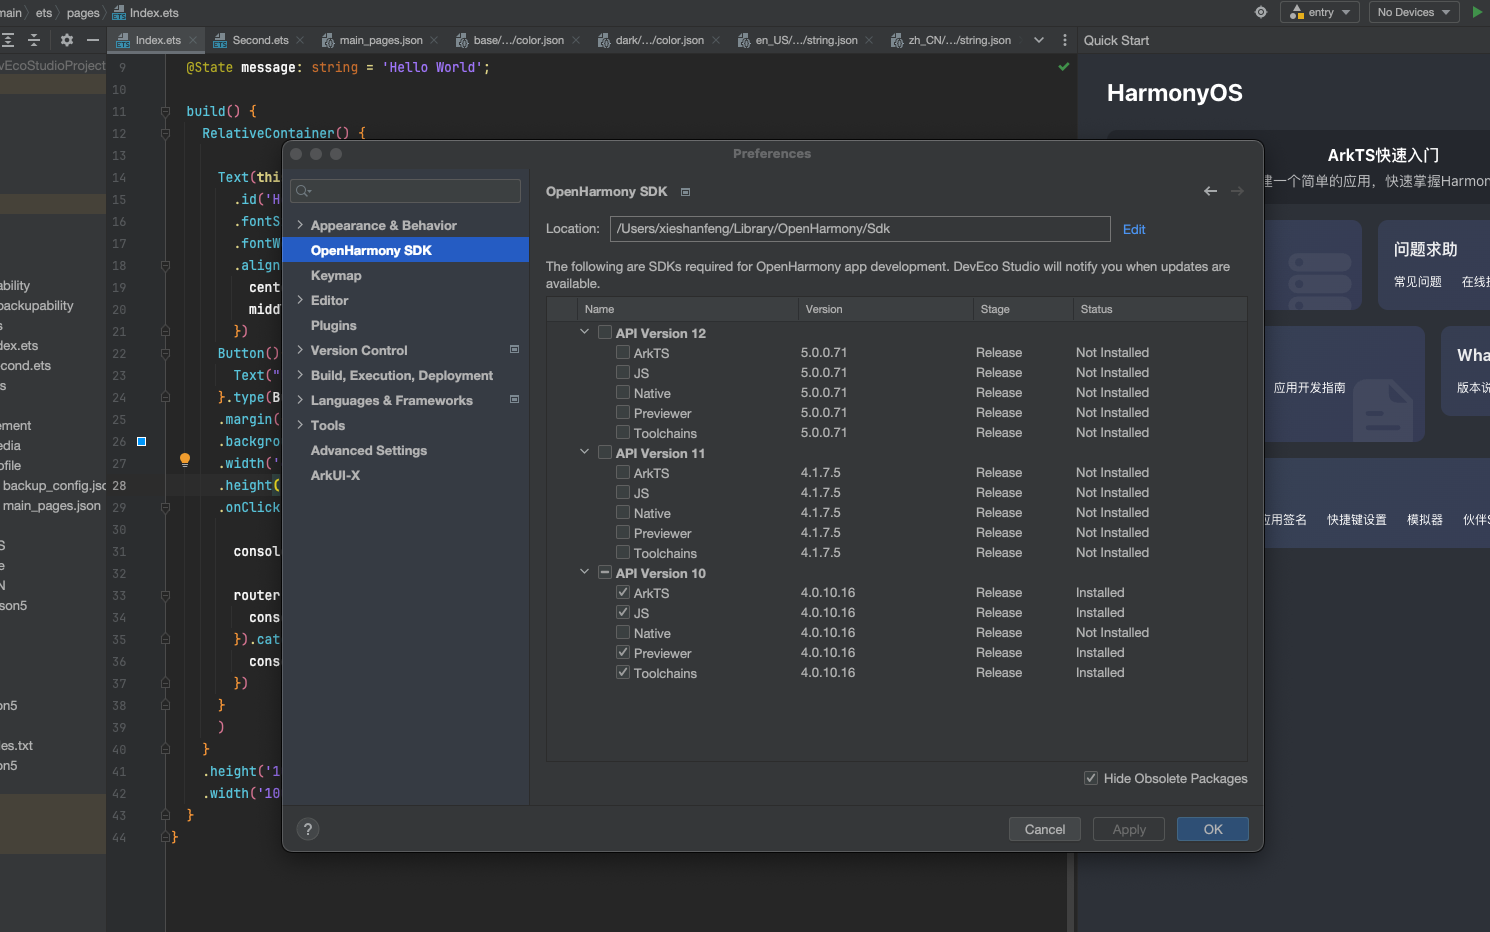Click the Apply button

(1129, 829)
